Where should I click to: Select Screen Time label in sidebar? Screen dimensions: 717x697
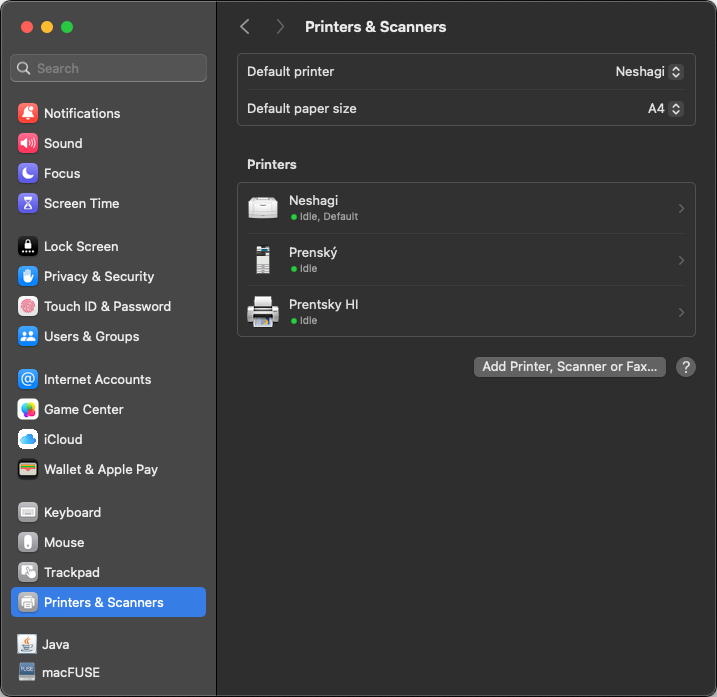[x=81, y=204]
